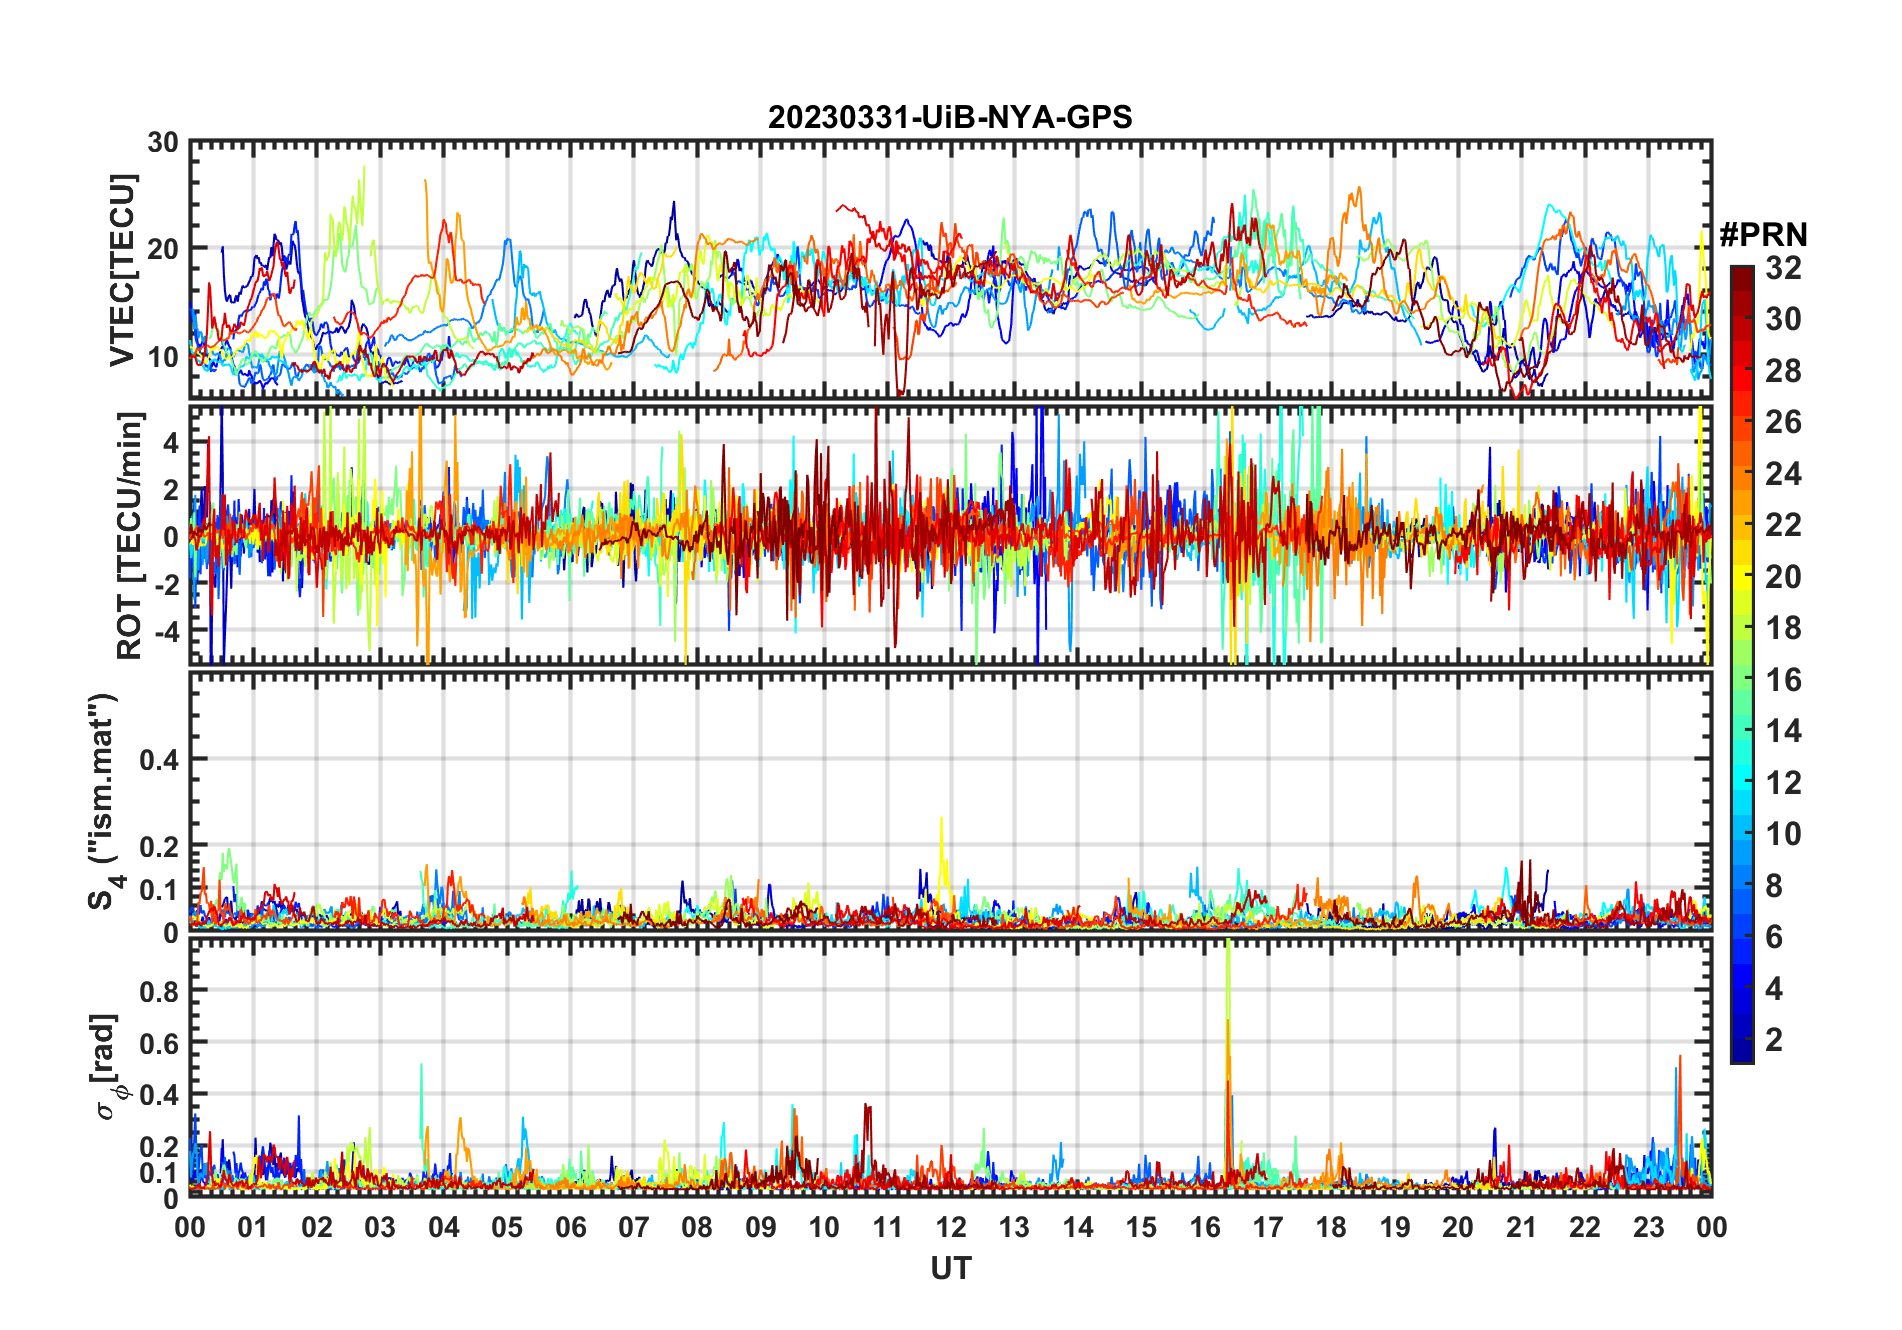The image size is (1902, 1330).
Task: Click colorbar tick label 16
Action: pyautogui.click(x=1783, y=680)
